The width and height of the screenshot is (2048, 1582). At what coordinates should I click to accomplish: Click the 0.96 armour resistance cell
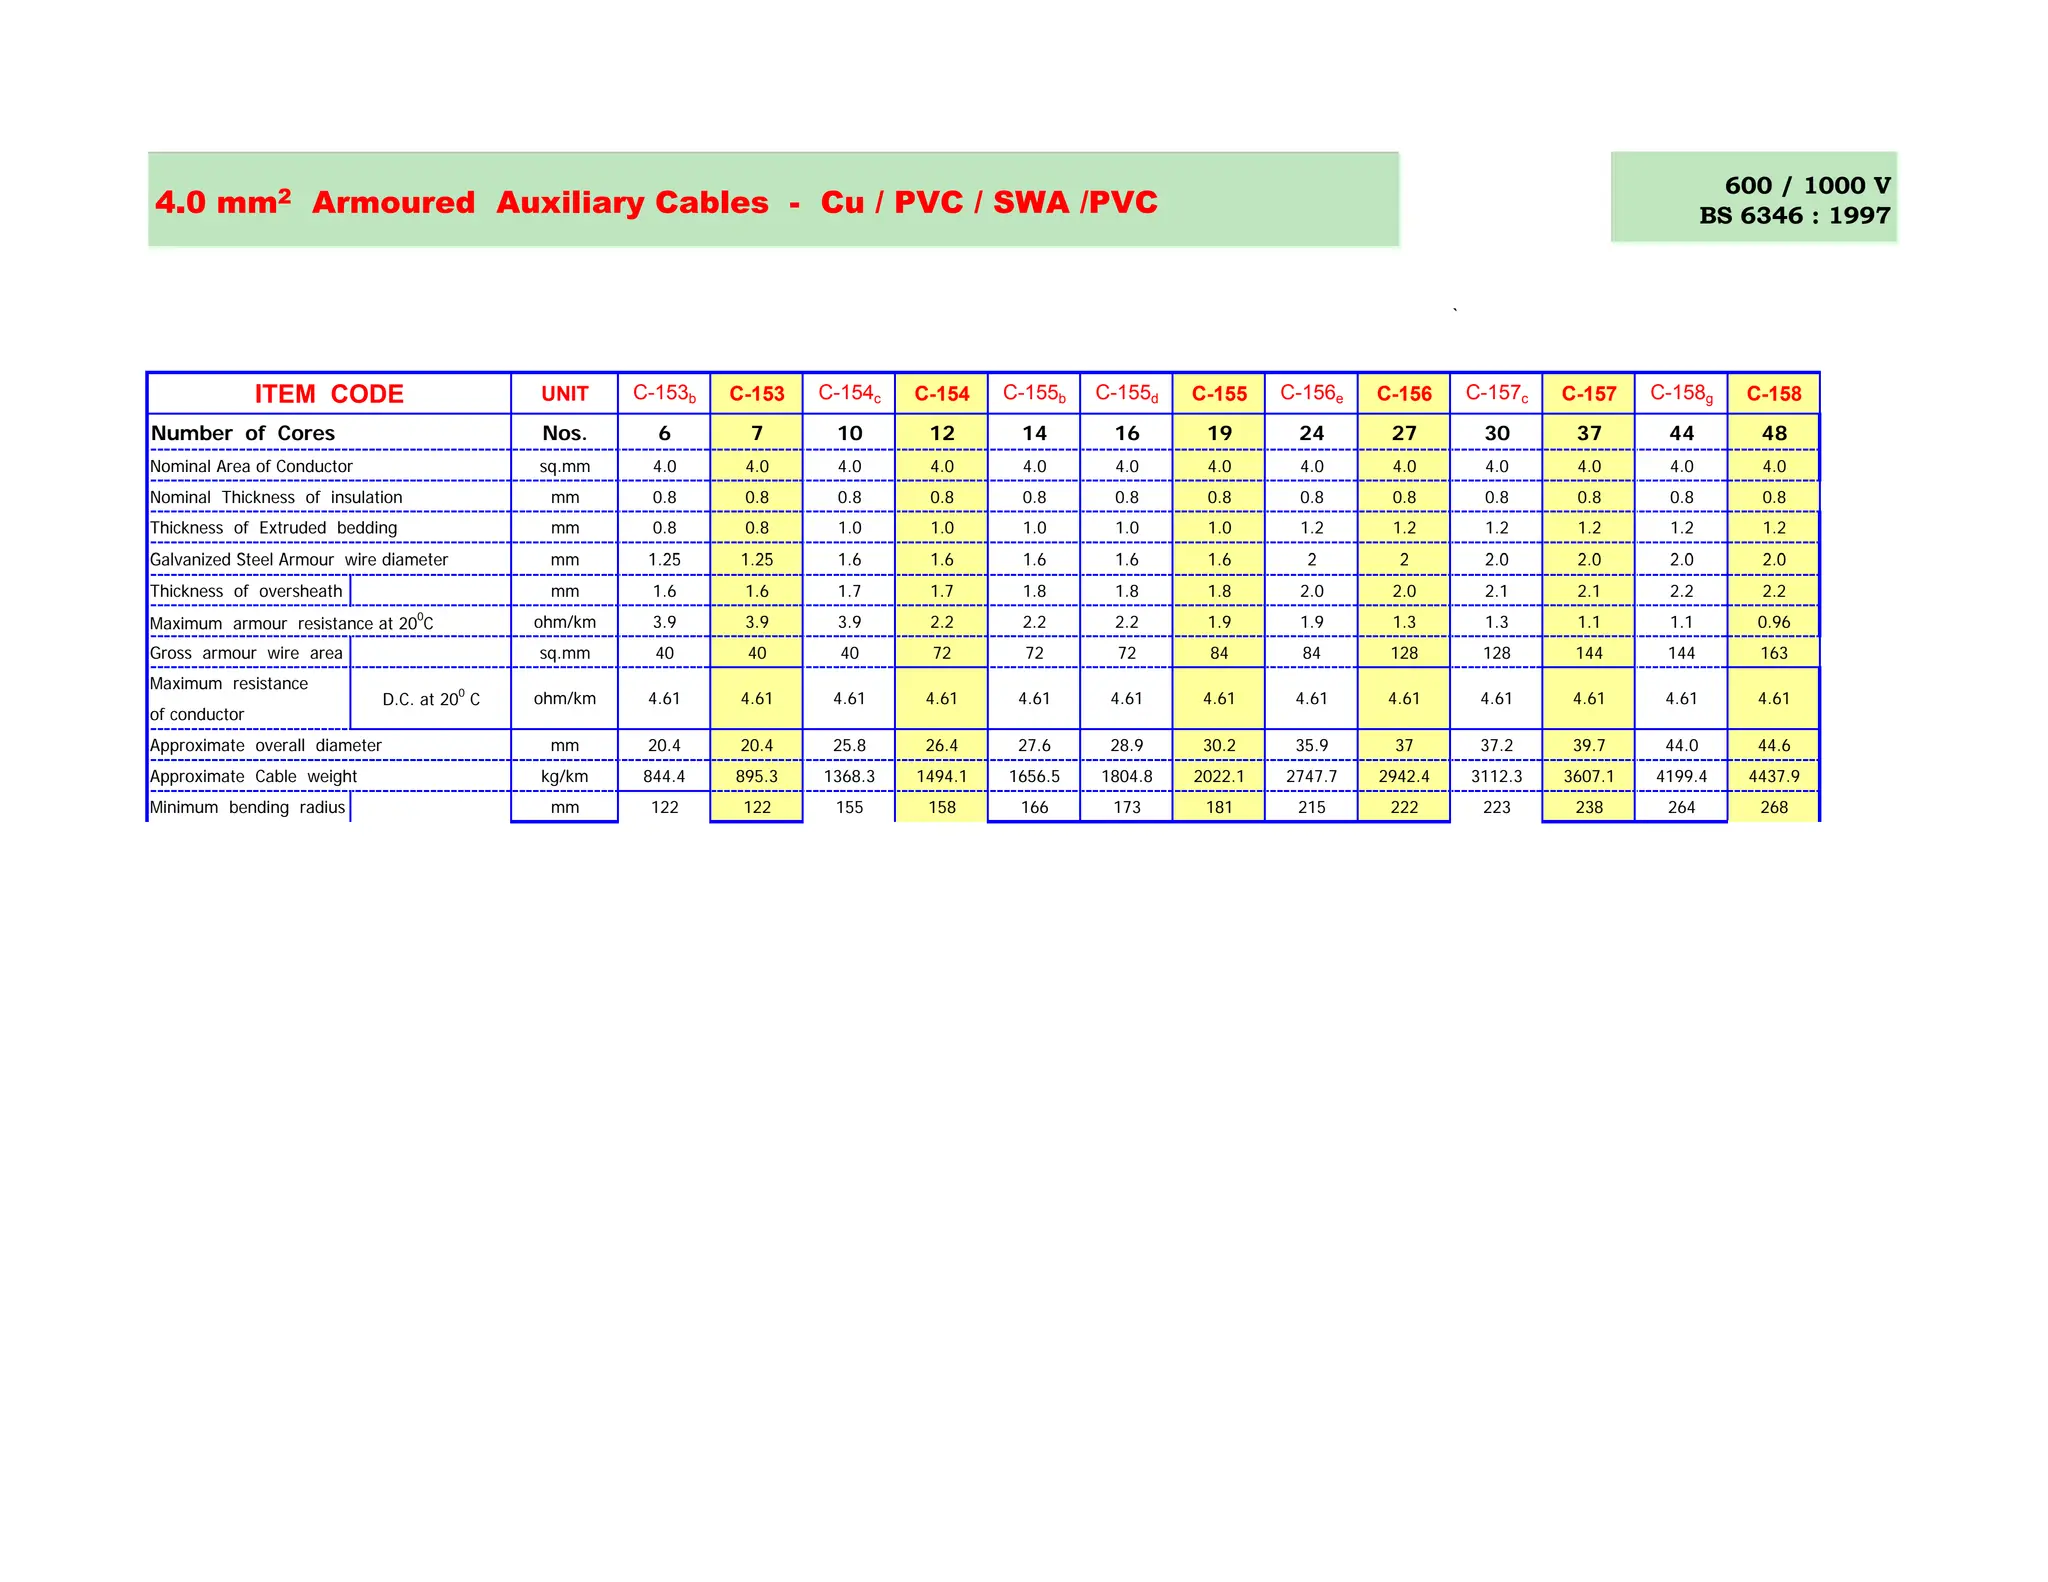1773,622
